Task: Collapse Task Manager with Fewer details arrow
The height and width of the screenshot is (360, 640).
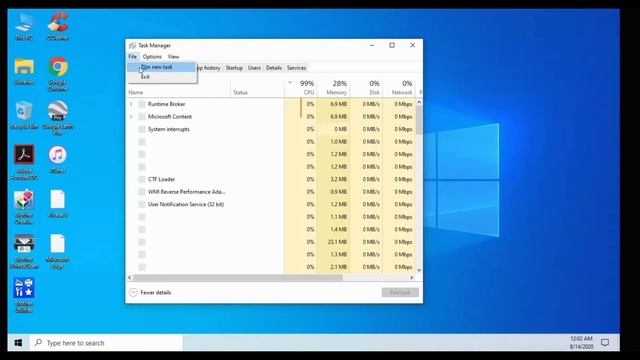Action: [x=133, y=292]
